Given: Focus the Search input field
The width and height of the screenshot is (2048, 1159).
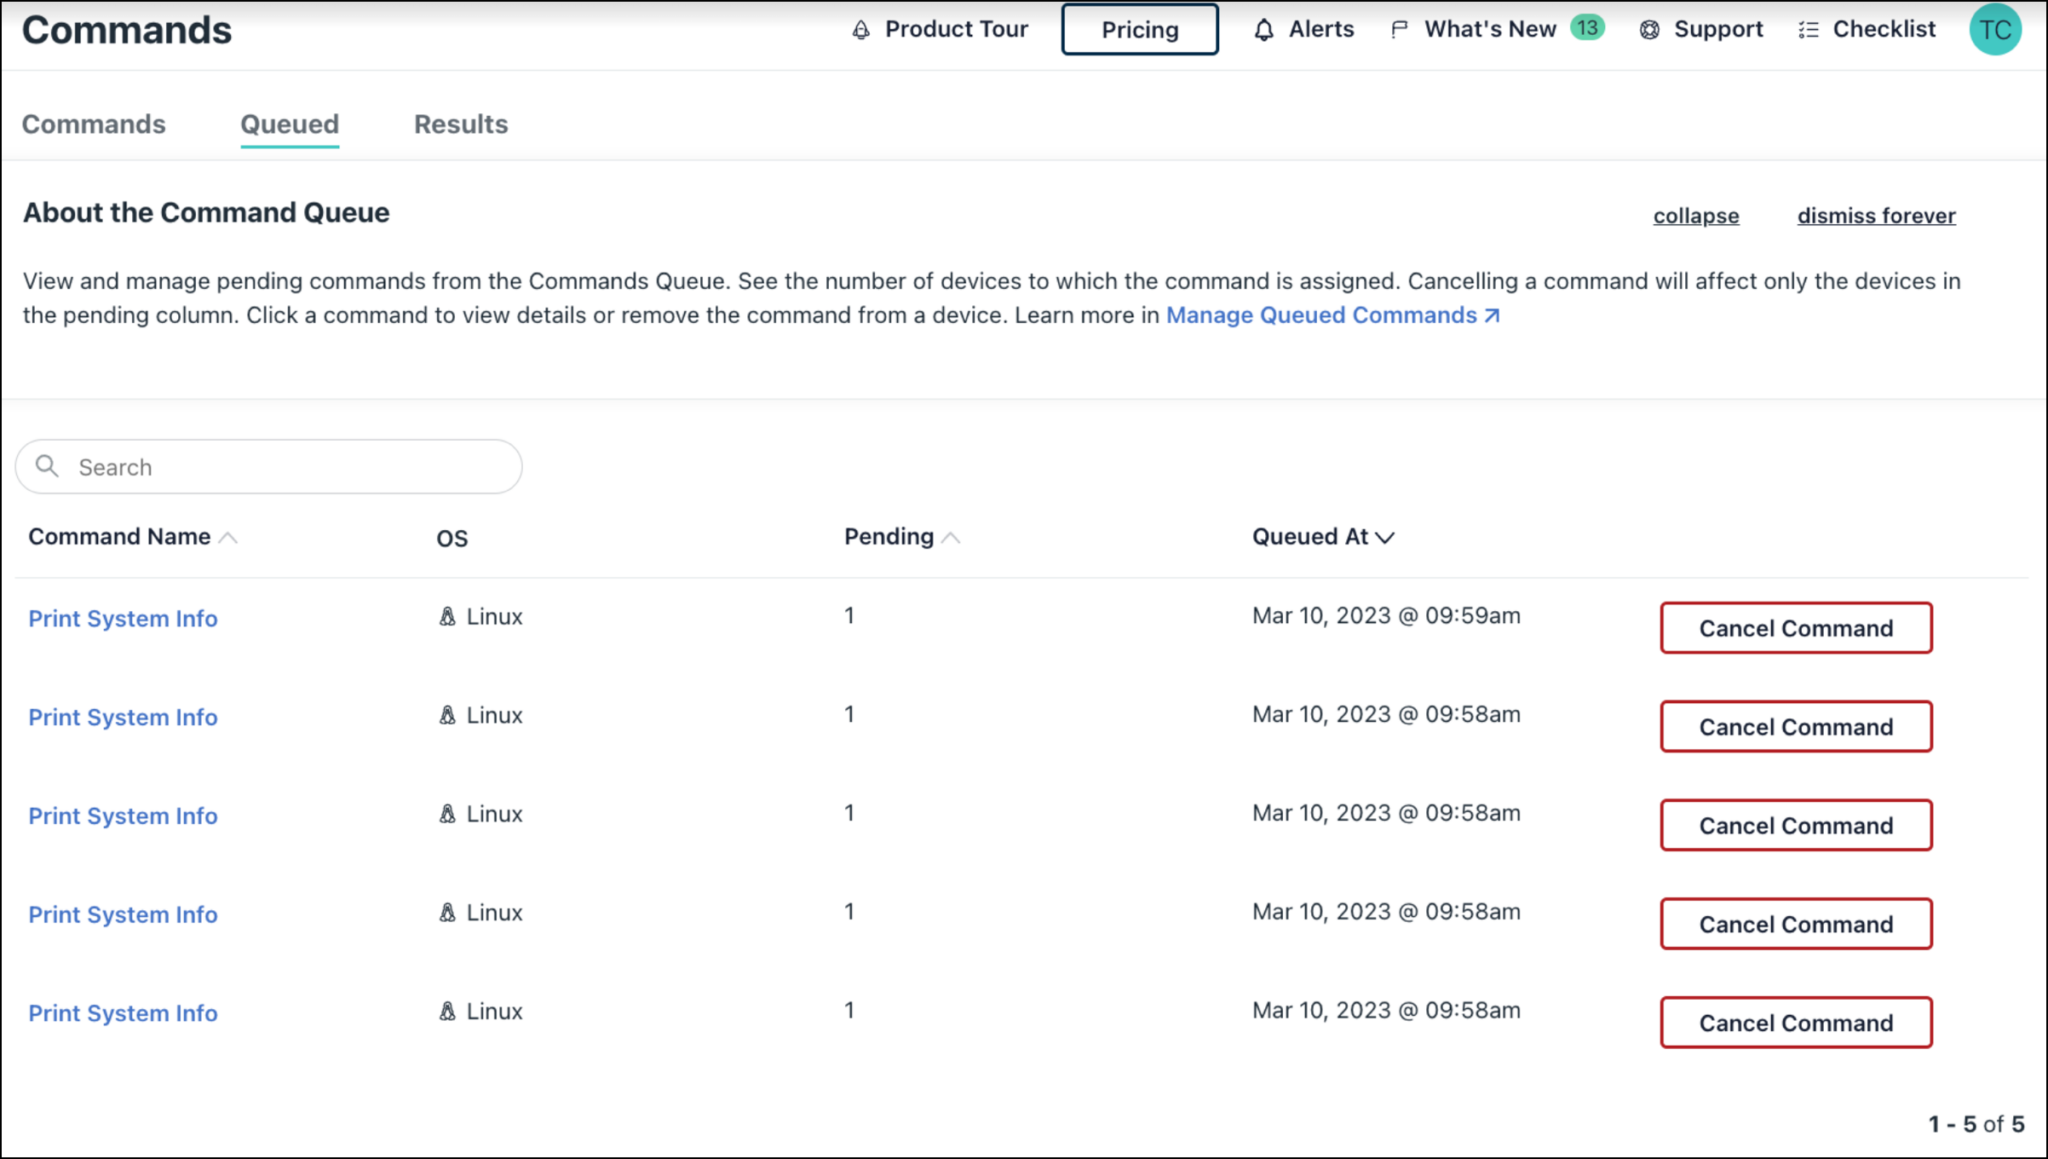Looking at the screenshot, I should 290,467.
